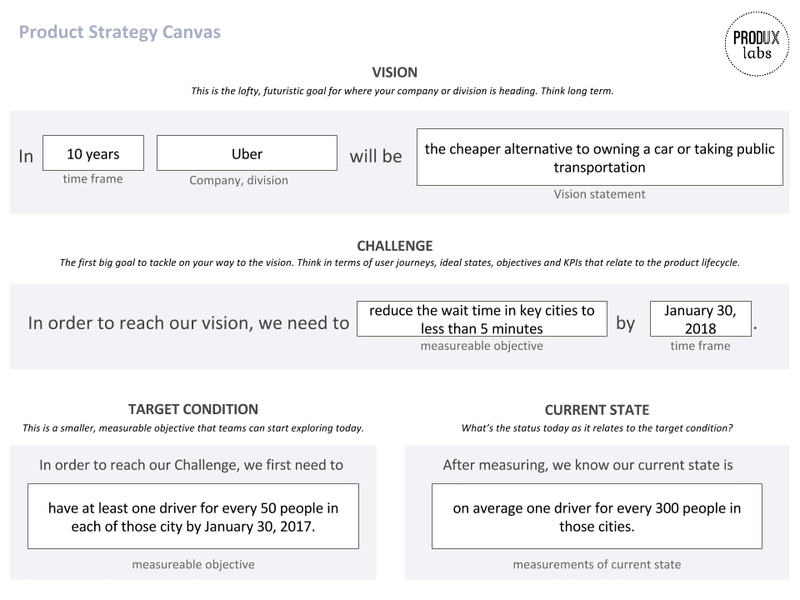Select the '10 years' time frame field
The width and height of the screenshot is (800, 600).
(x=93, y=153)
